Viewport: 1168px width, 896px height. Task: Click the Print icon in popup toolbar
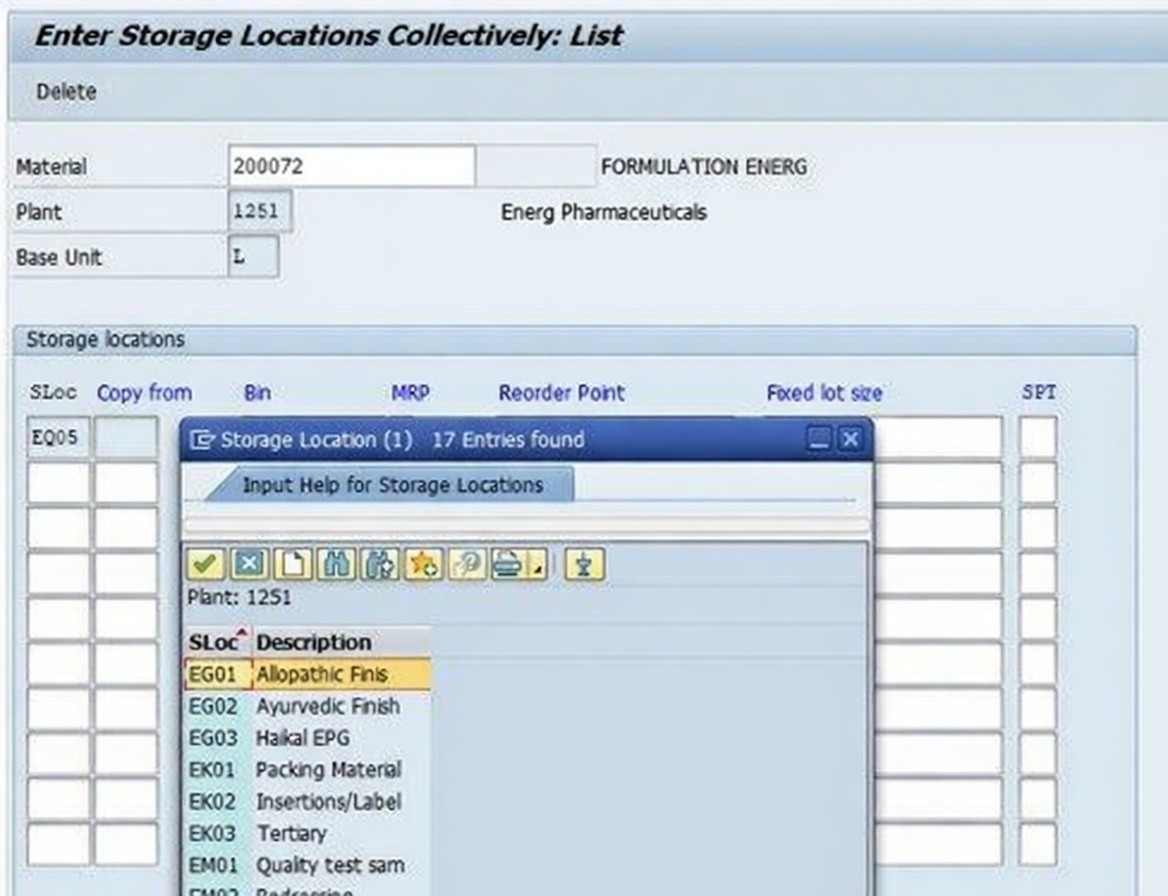(x=508, y=565)
